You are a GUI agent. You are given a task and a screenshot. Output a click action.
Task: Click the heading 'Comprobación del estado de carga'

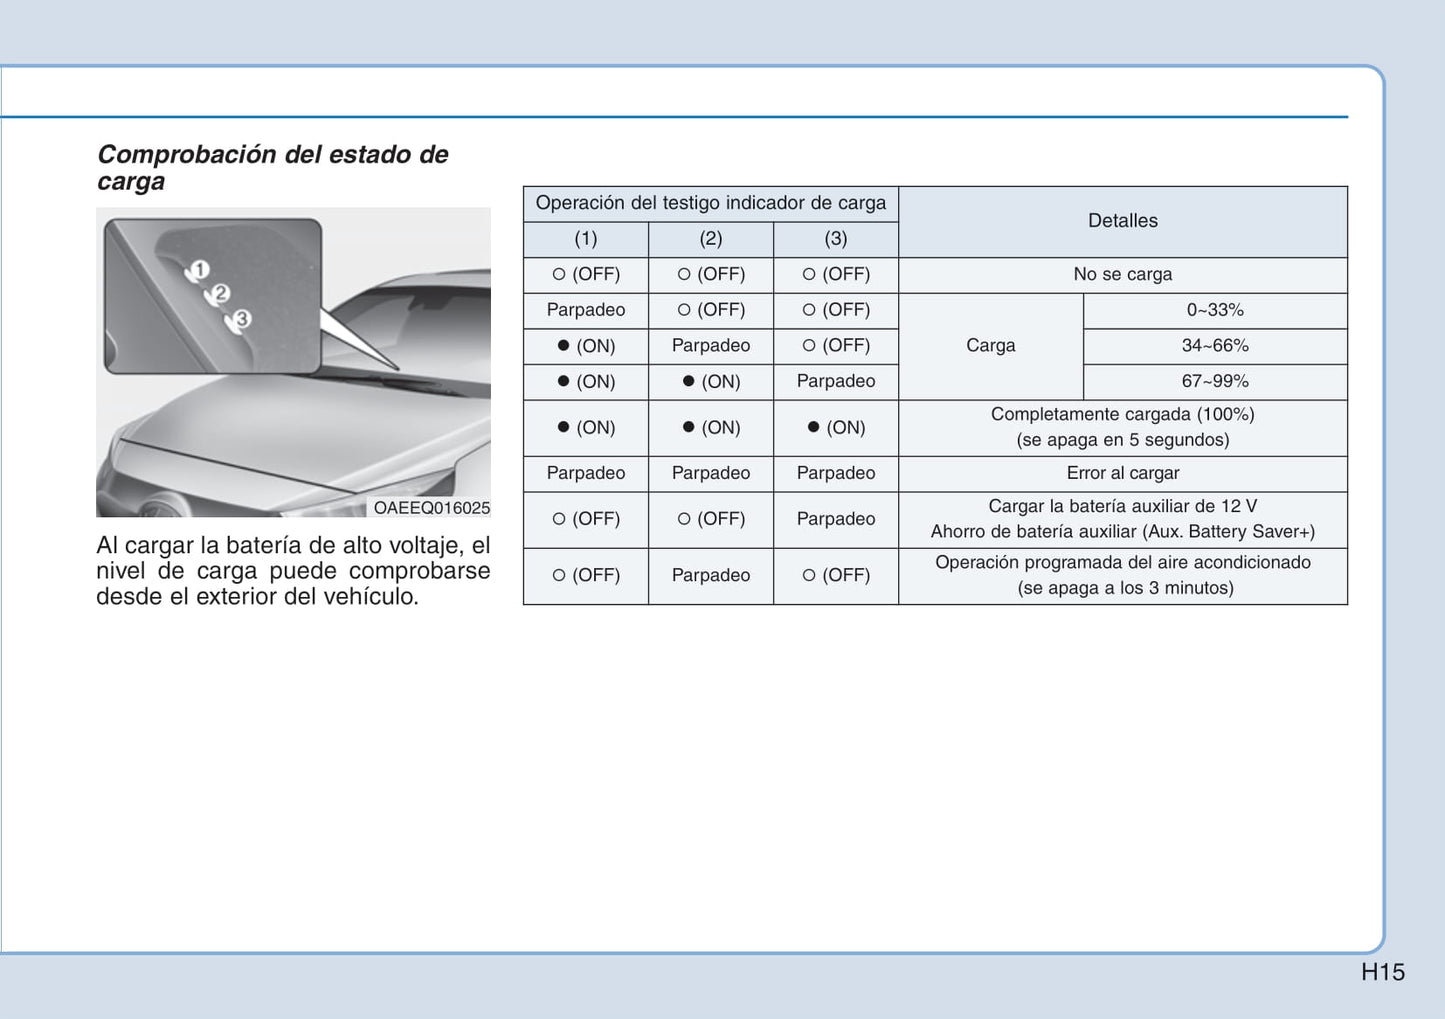(272, 167)
